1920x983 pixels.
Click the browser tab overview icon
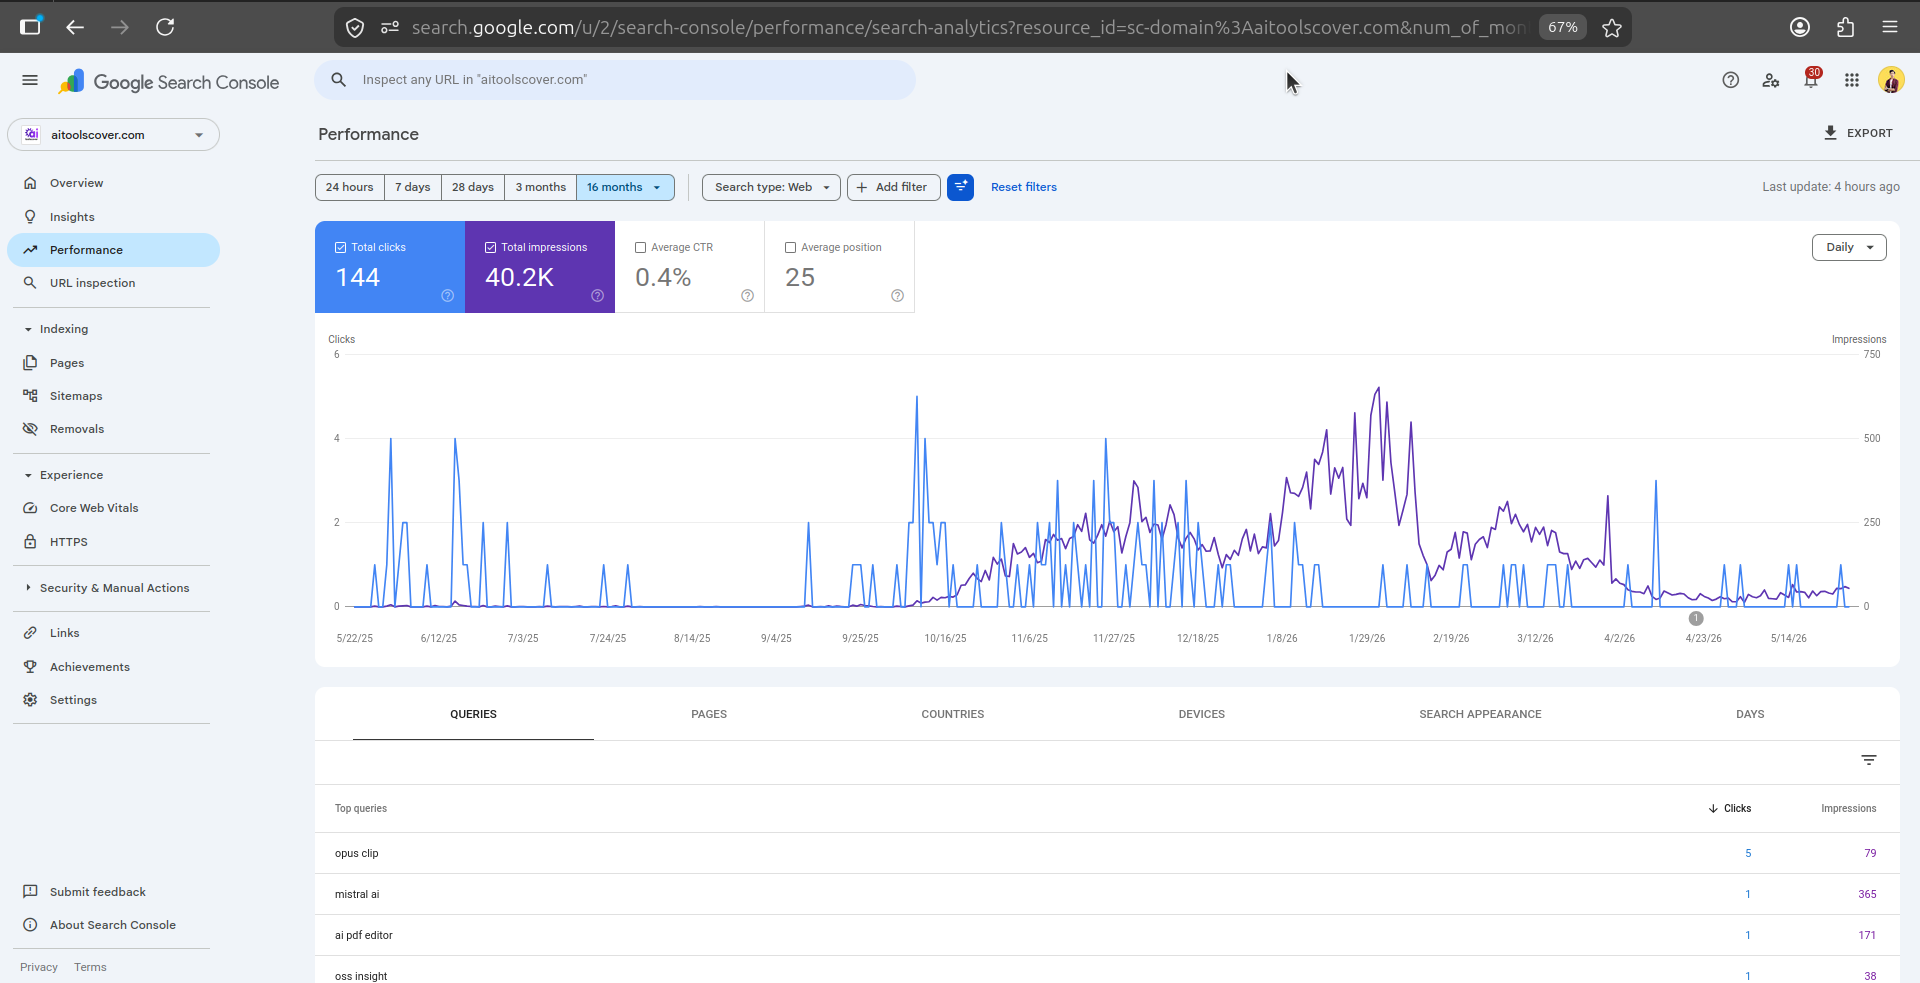[x=31, y=26]
